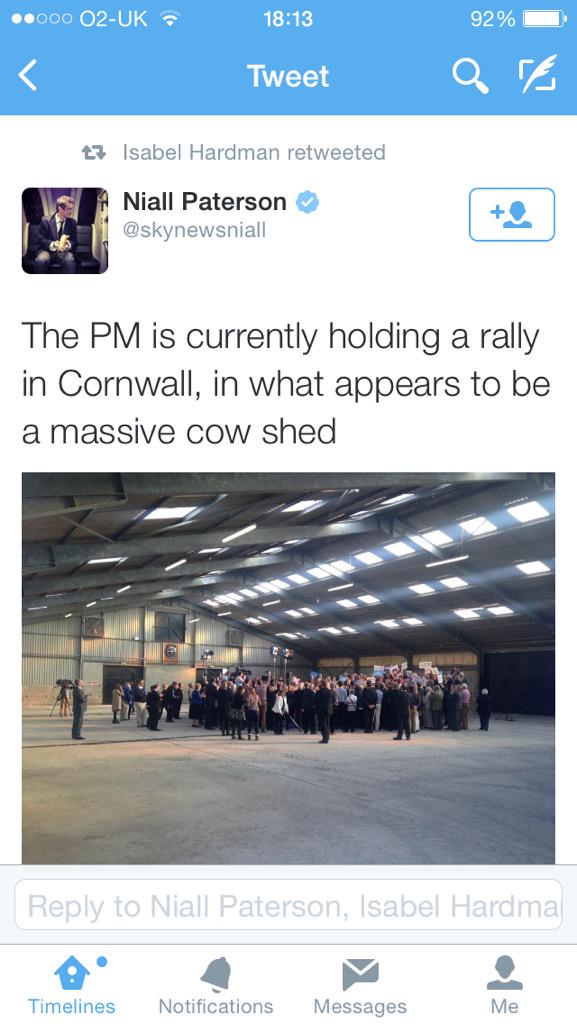The image size is (577, 1024).
Task: Tap the Tweet title in header
Action: tap(288, 76)
